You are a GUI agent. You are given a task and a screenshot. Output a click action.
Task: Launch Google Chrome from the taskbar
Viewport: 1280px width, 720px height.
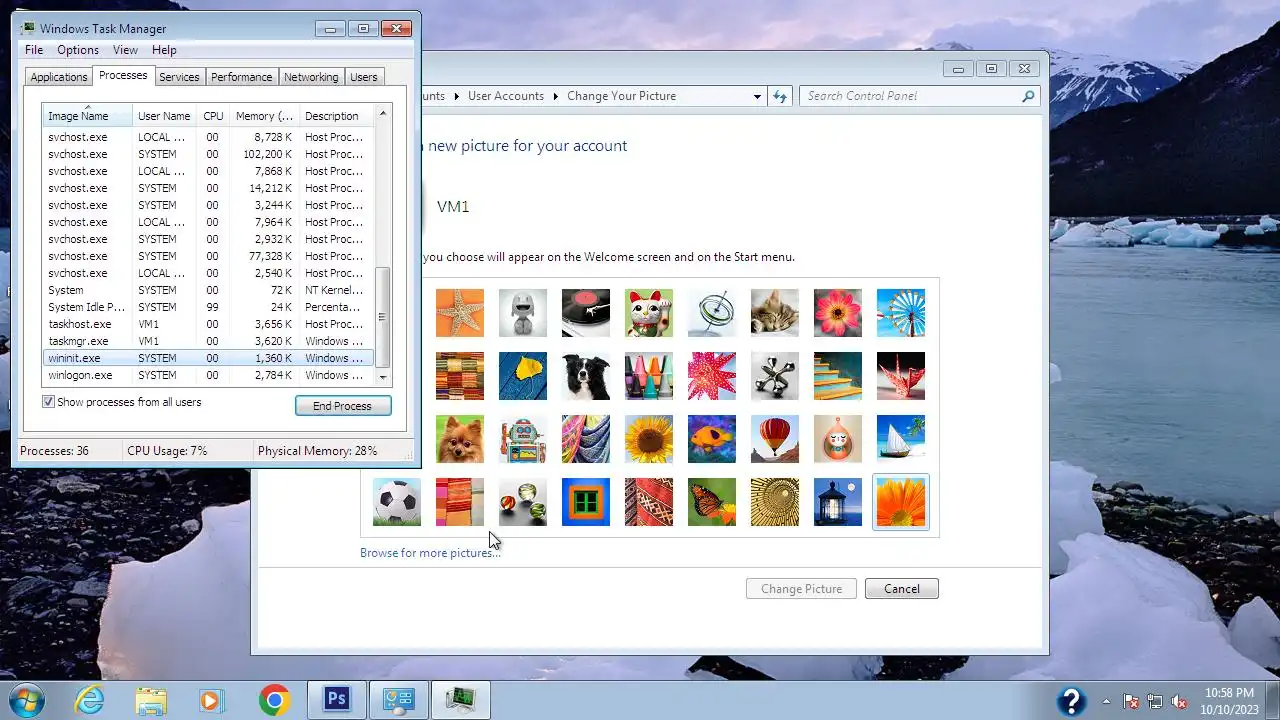point(274,700)
